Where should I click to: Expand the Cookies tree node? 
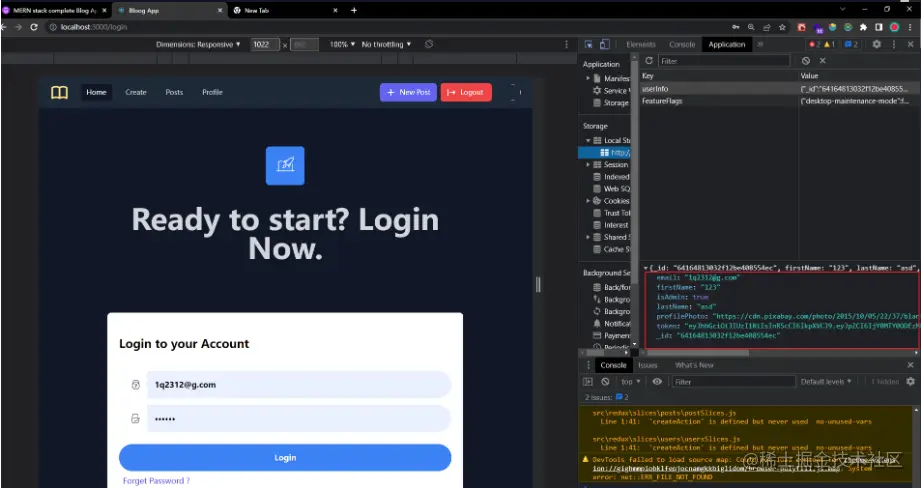[x=588, y=201]
